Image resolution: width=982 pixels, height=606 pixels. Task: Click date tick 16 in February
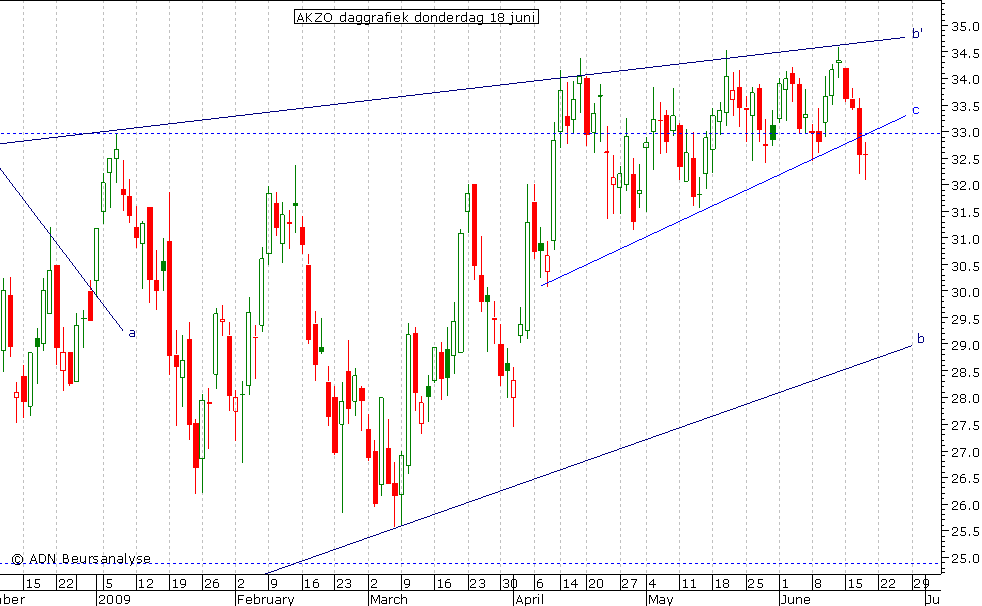311,583
